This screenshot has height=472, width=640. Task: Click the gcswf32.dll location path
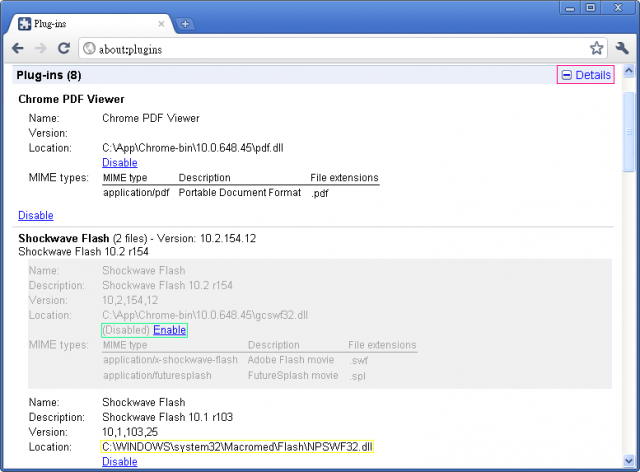(205, 315)
